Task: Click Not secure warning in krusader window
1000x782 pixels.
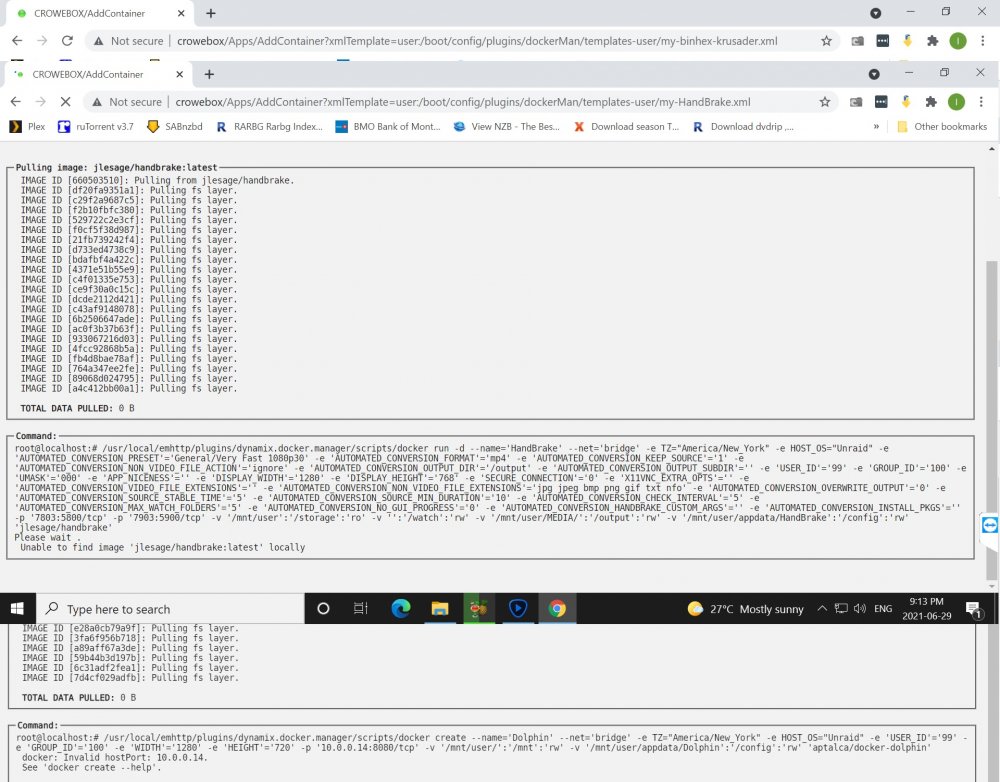Action: click(x=129, y=41)
